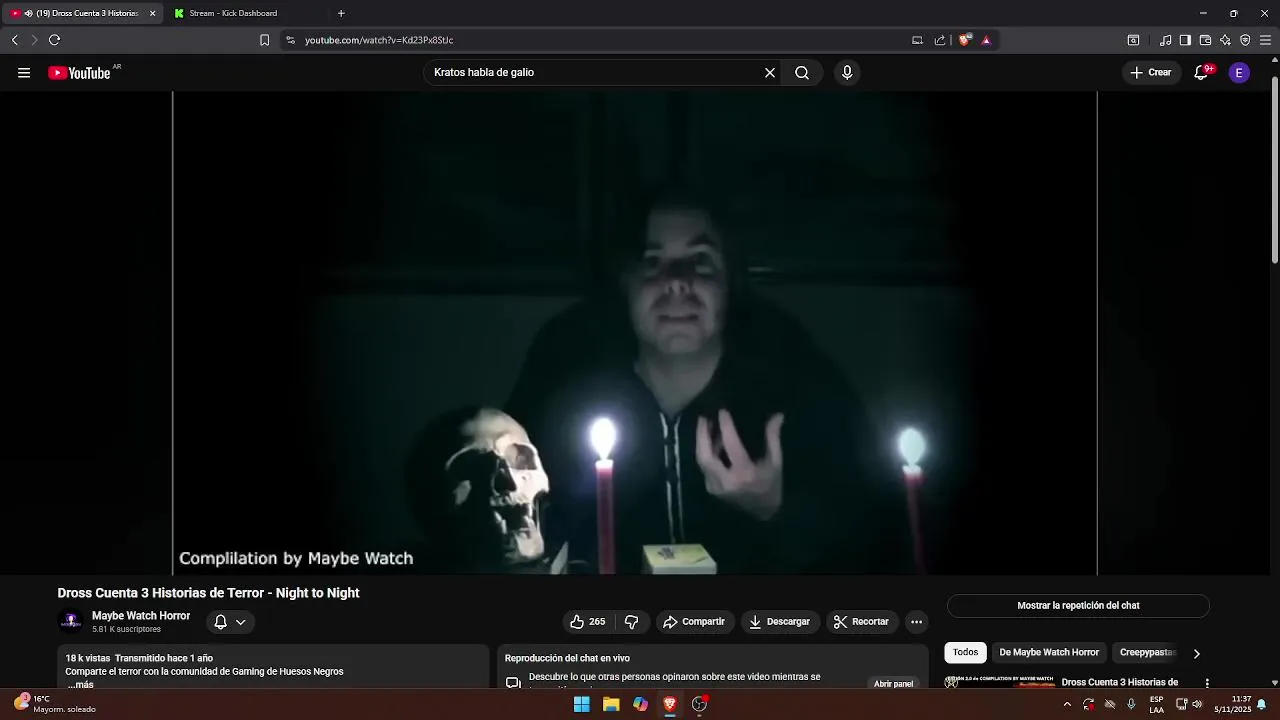Open the Maybe Watch Horror channel name
This screenshot has width=1280, height=720.
click(x=141, y=616)
